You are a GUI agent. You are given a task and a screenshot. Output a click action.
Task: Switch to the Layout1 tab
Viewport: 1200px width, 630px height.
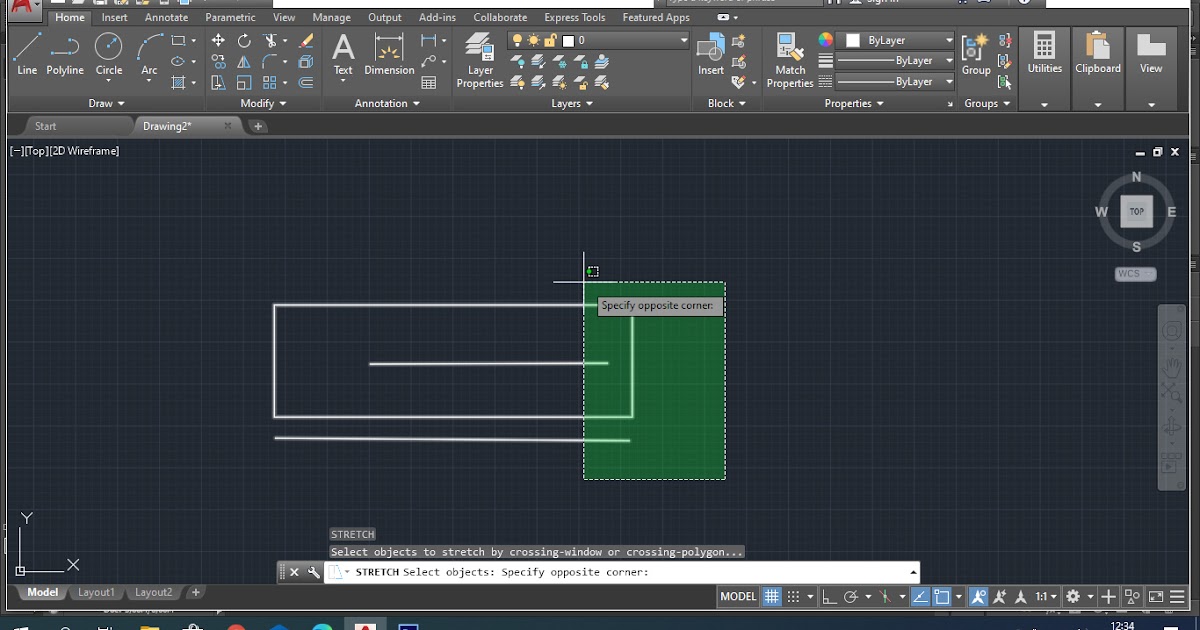(x=97, y=592)
